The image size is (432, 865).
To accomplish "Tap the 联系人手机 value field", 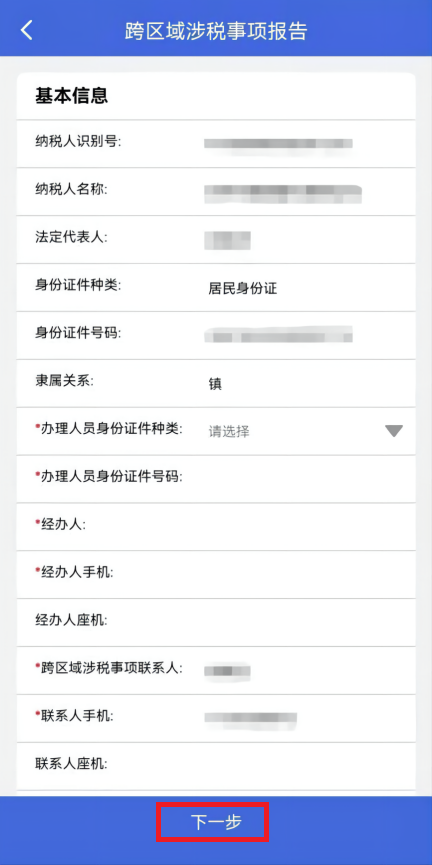I will click(250, 718).
